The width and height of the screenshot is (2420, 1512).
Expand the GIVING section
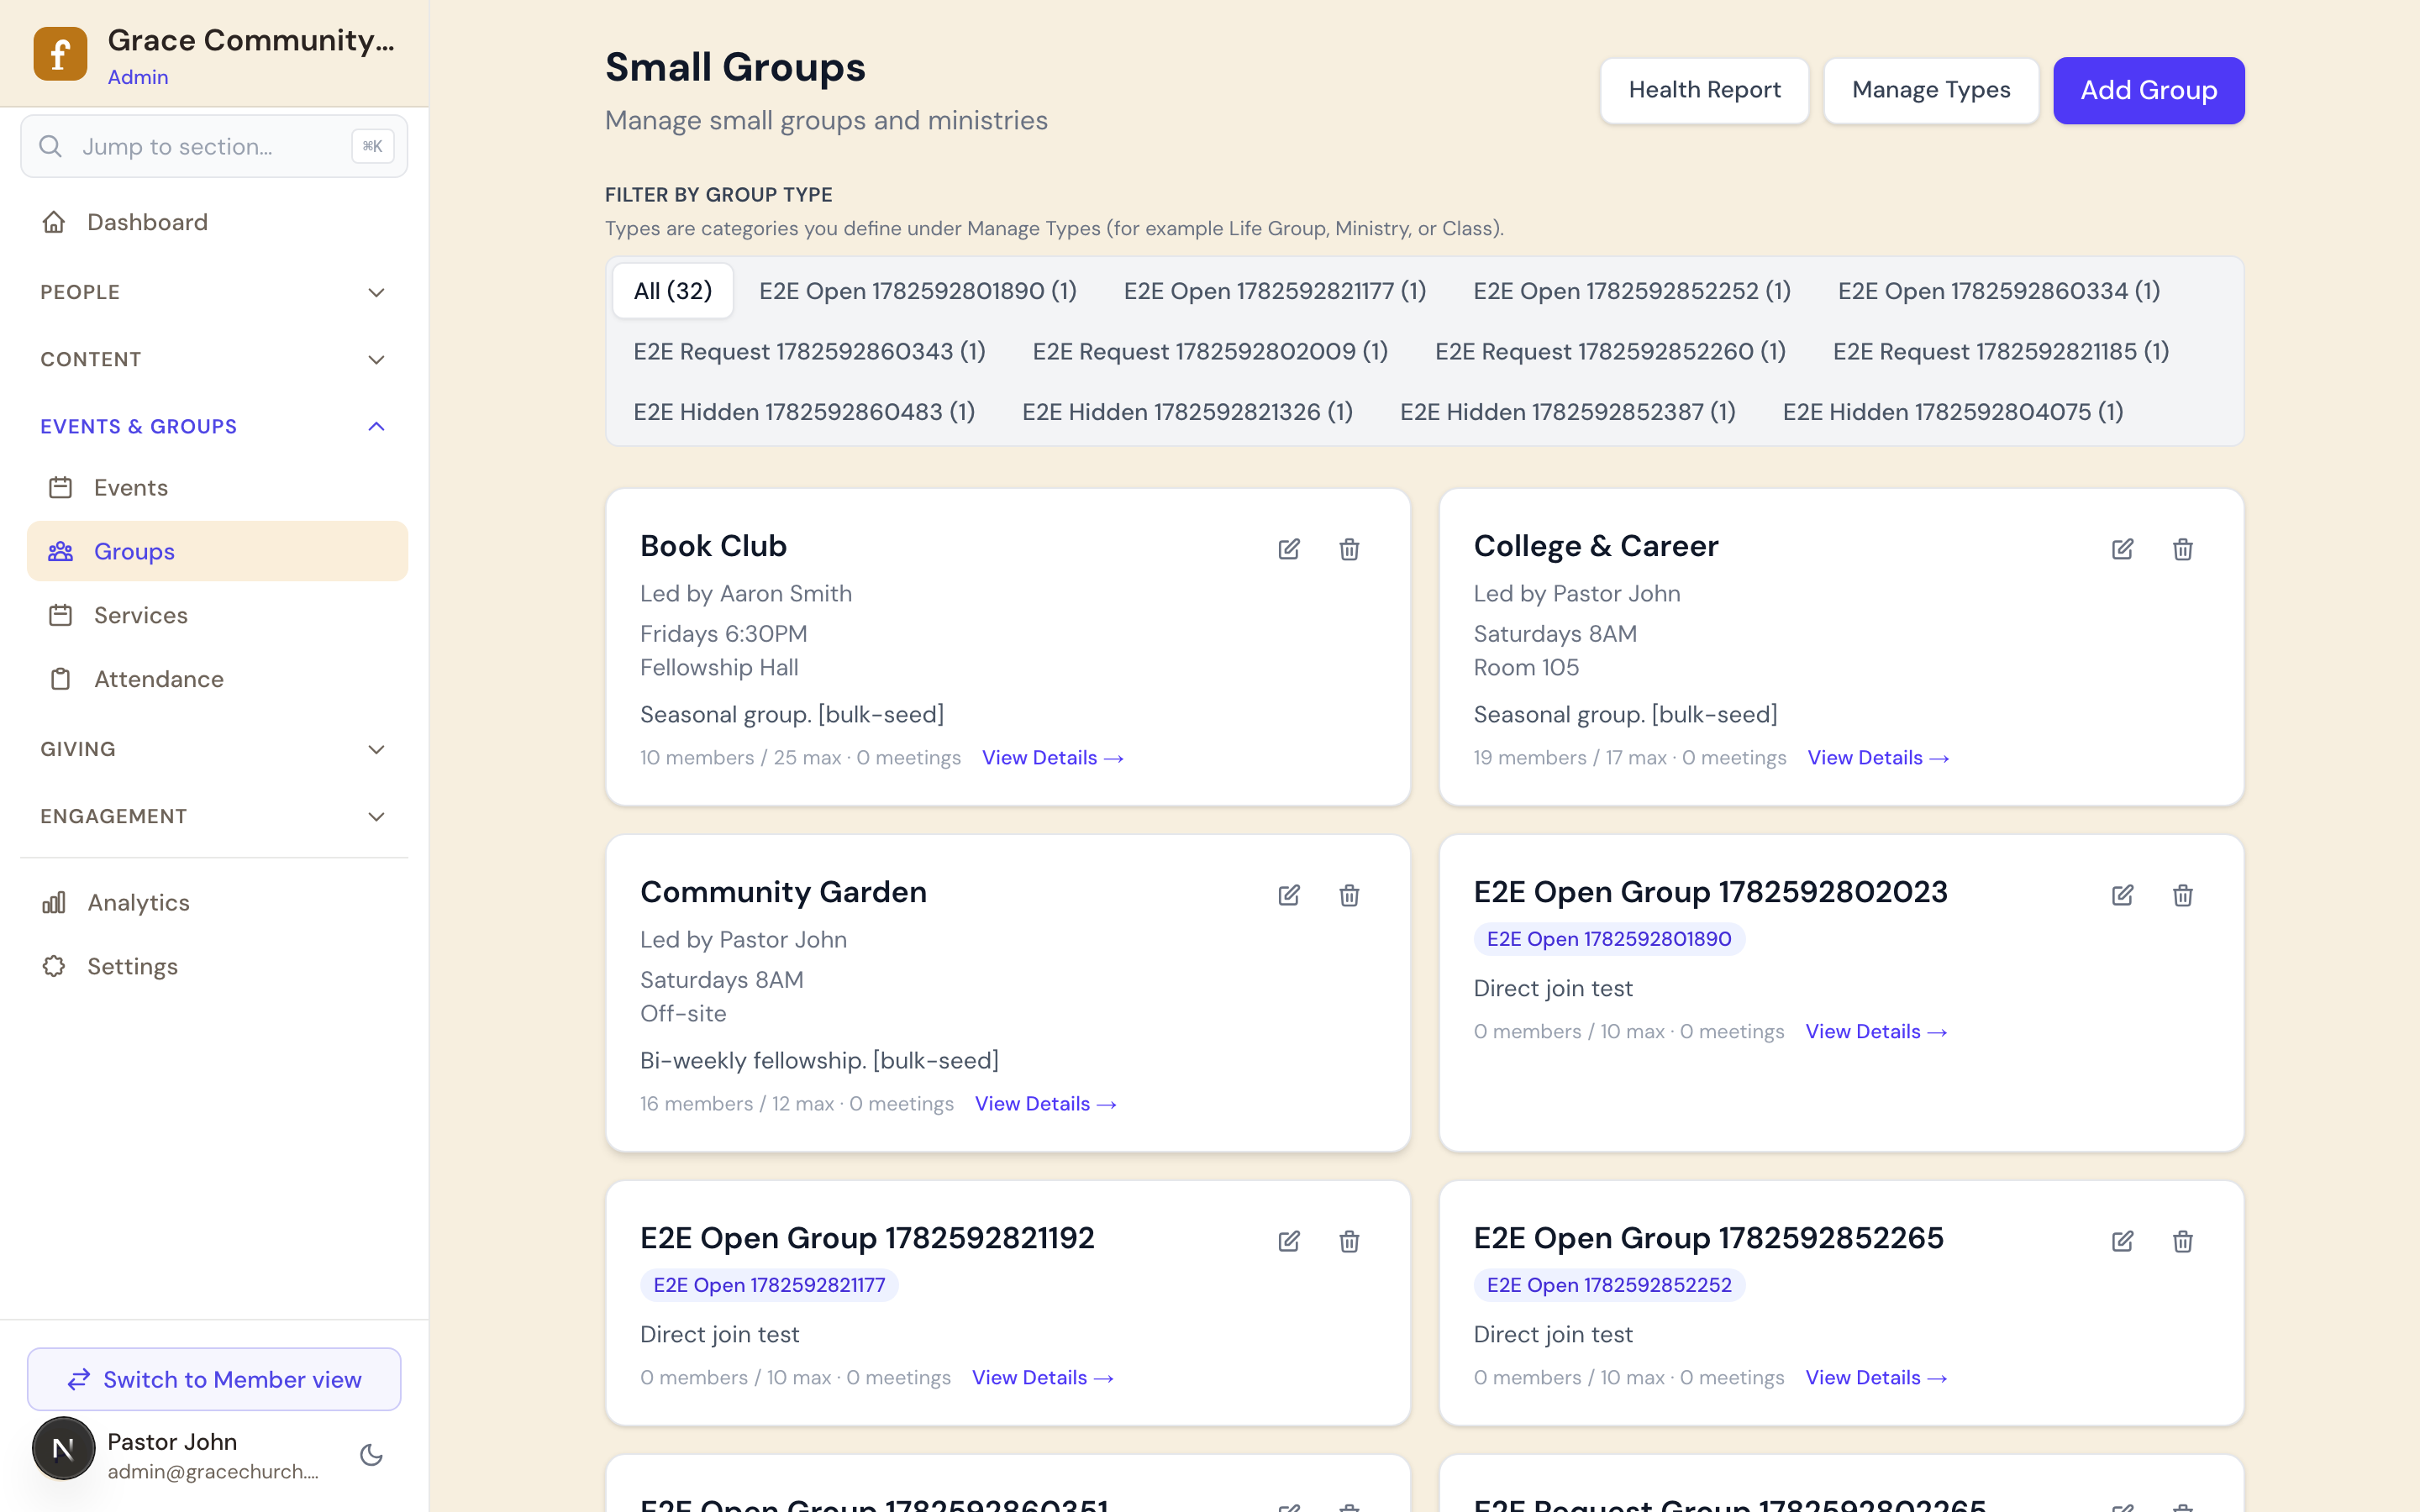click(214, 749)
